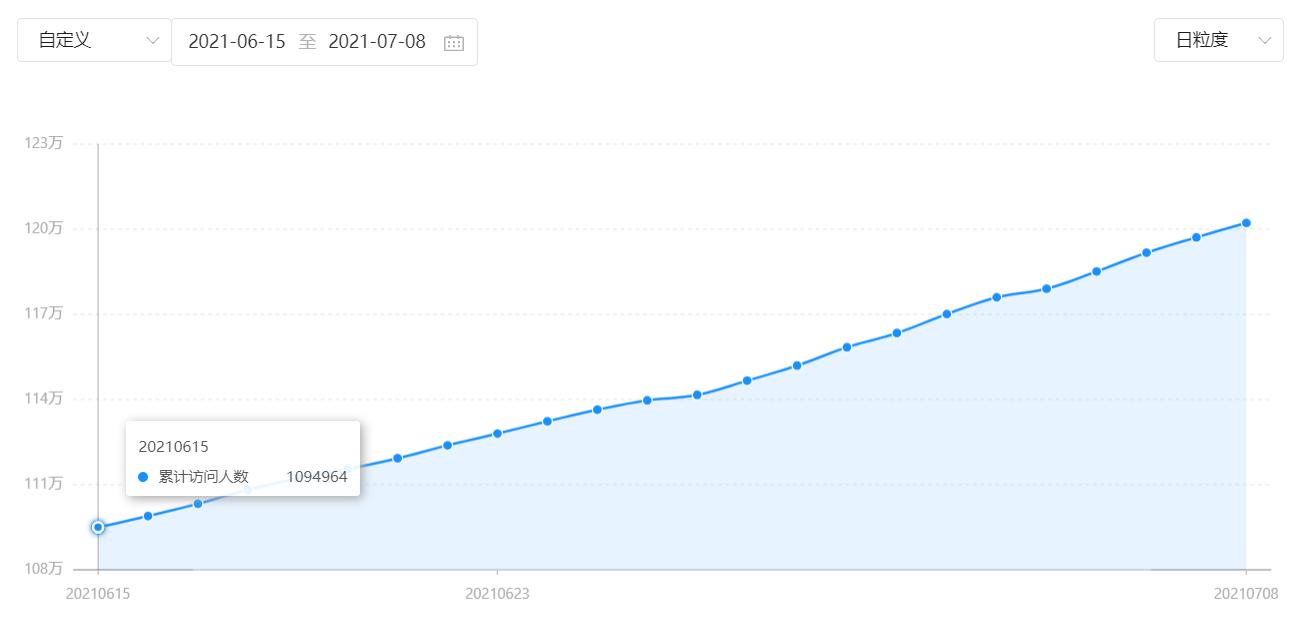Click the 20210708 x-axis label

[1246, 593]
